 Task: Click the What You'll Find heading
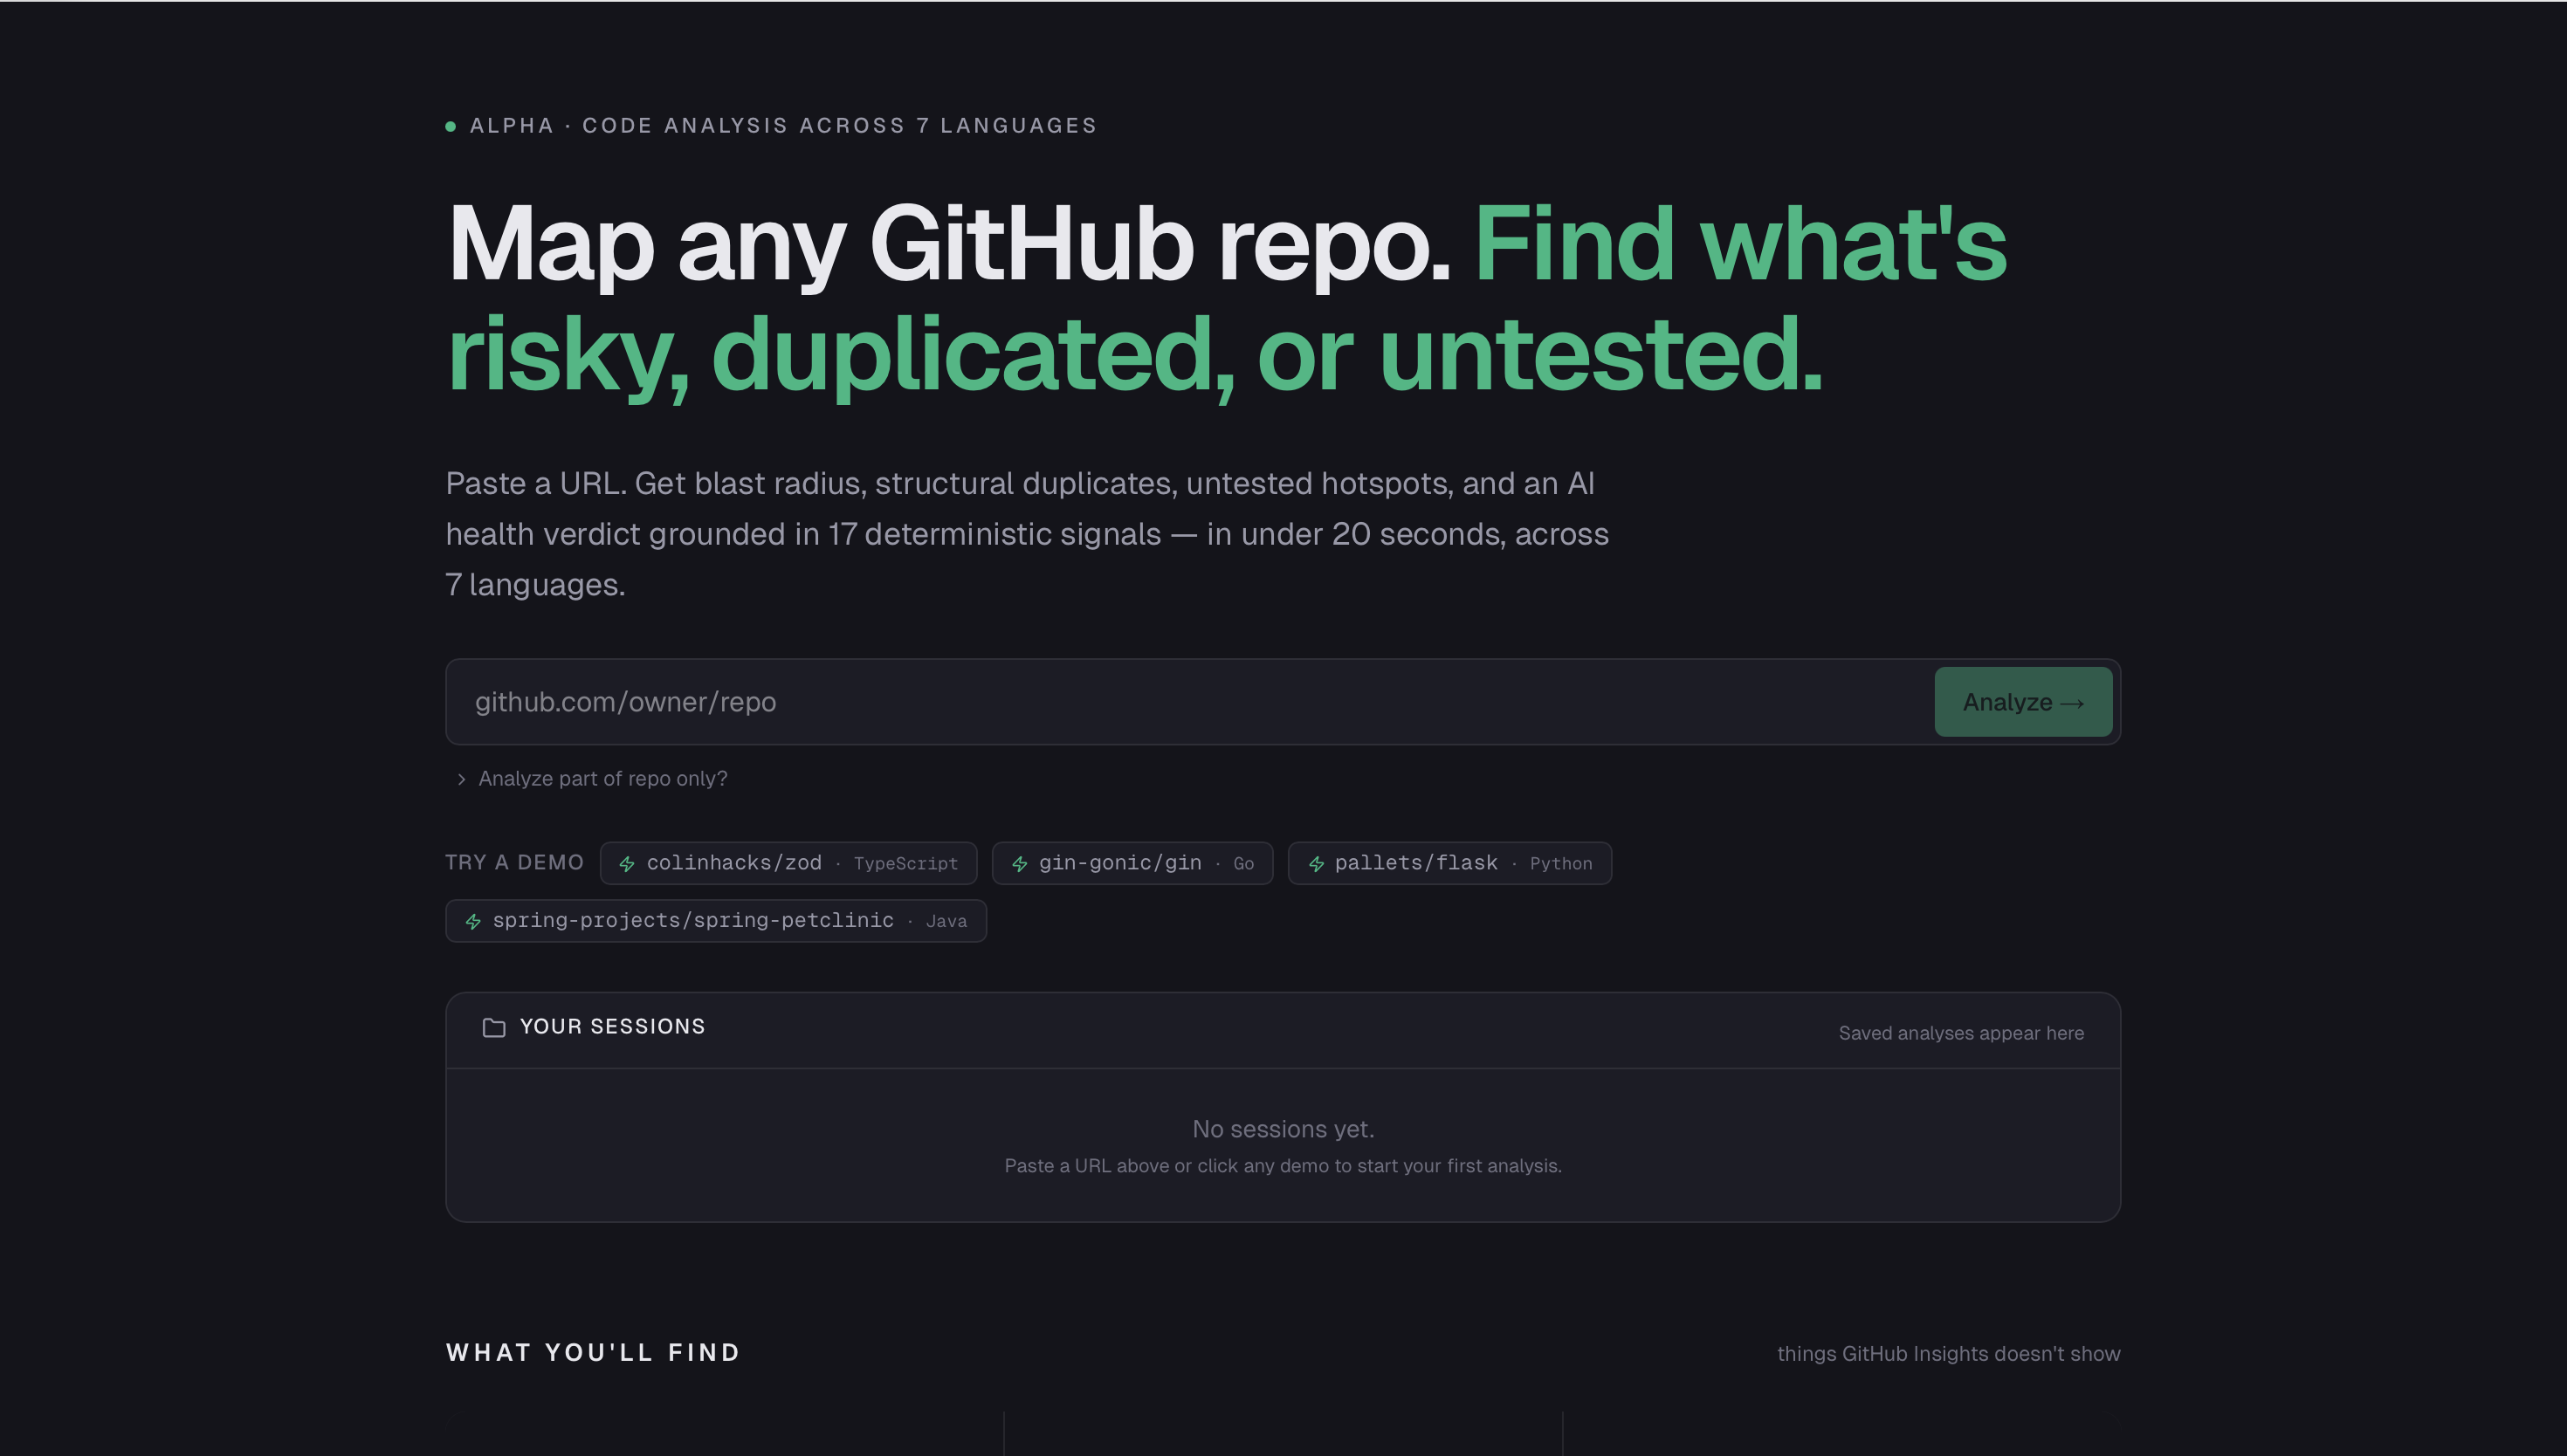pos(593,1353)
